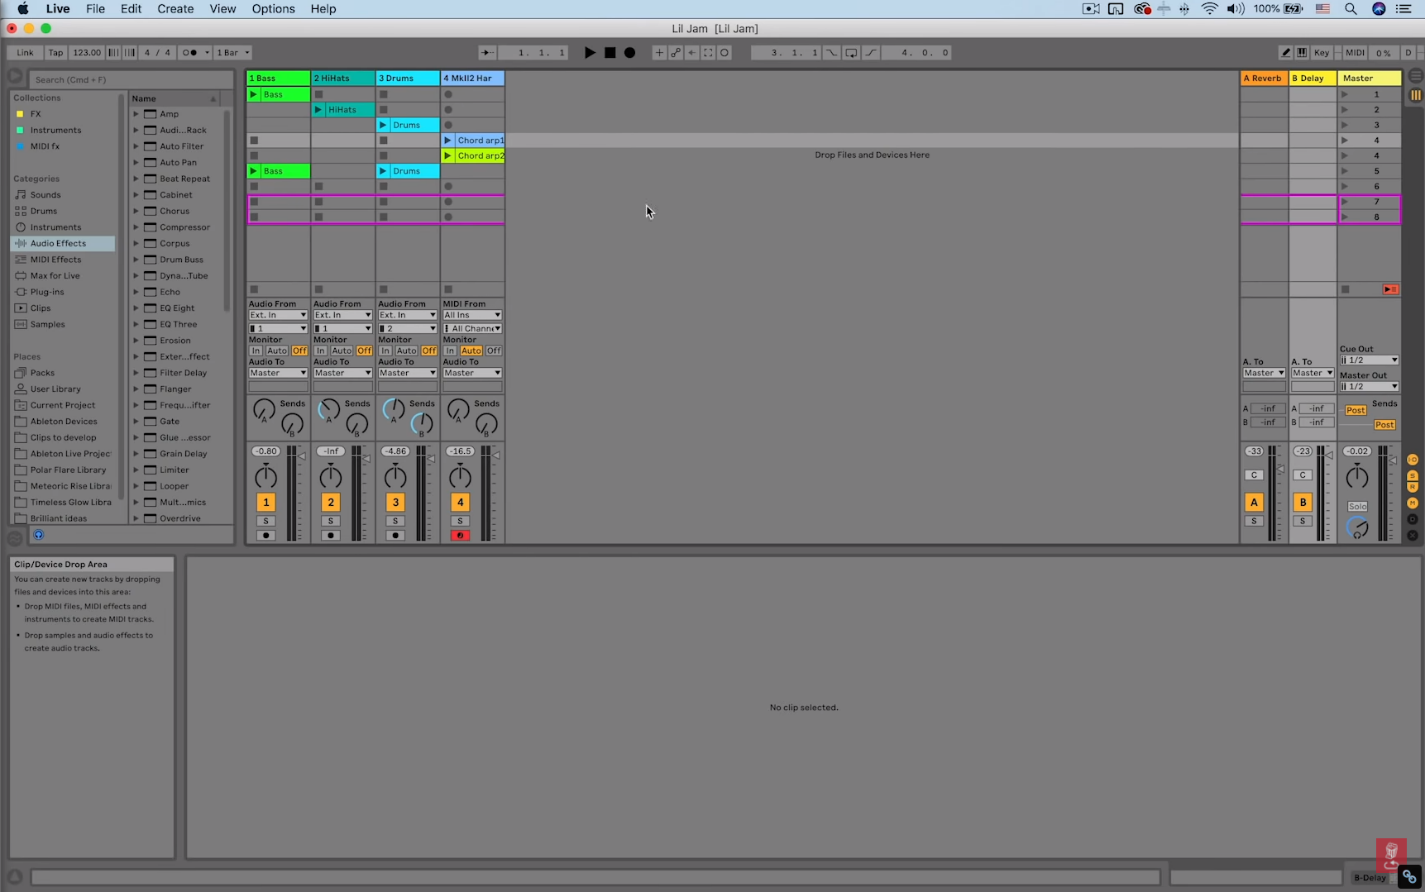1425x892 pixels.
Task: Open track 3 Audio To dropdown
Action: (407, 373)
